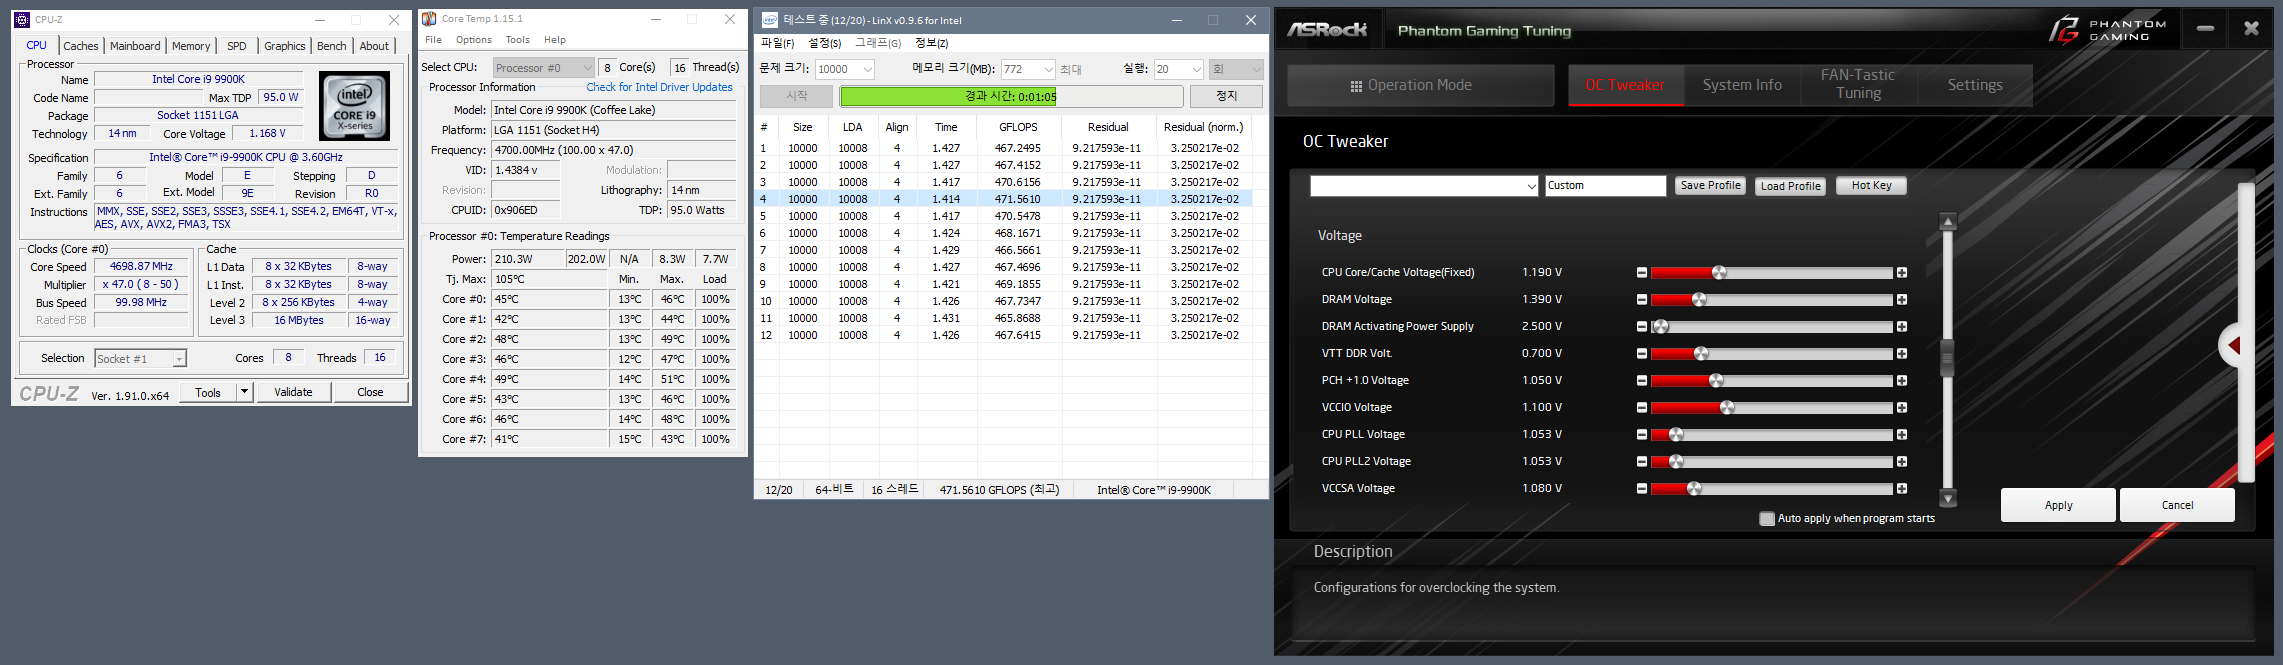
Task: Click the Hot Key button
Action: point(1871,186)
